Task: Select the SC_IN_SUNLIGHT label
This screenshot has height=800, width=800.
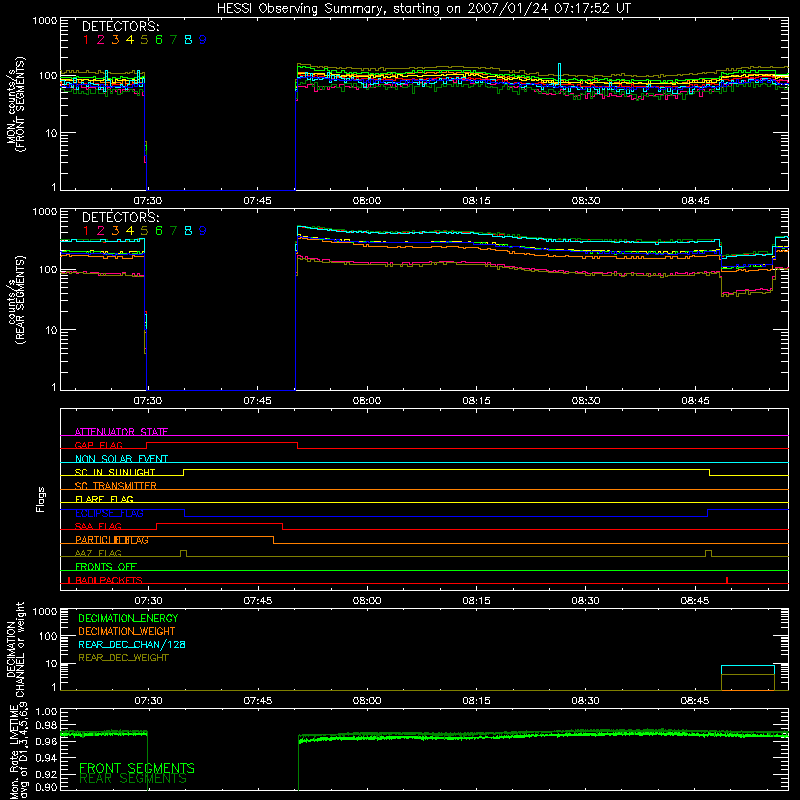Action: pos(115,472)
